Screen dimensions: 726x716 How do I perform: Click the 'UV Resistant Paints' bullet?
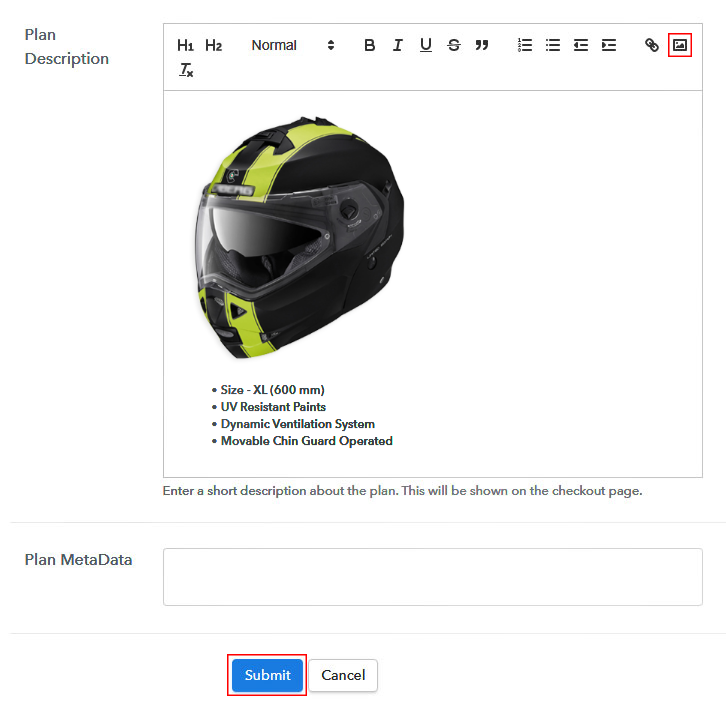pos(273,407)
